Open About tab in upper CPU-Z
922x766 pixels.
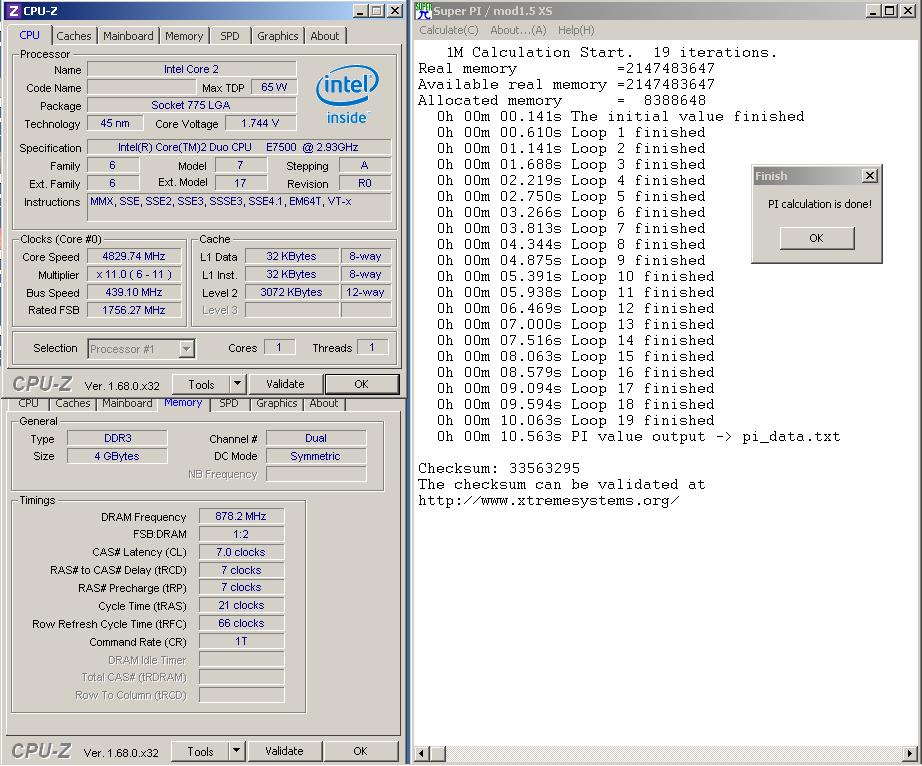coord(325,36)
